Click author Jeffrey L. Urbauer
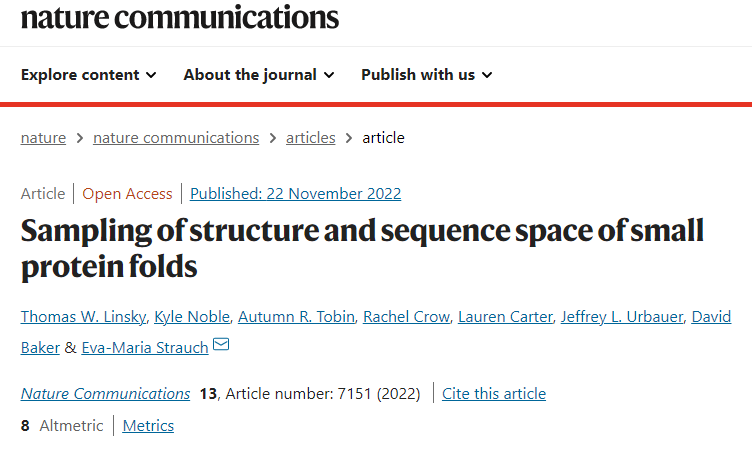This screenshot has width=752, height=457. (622, 317)
